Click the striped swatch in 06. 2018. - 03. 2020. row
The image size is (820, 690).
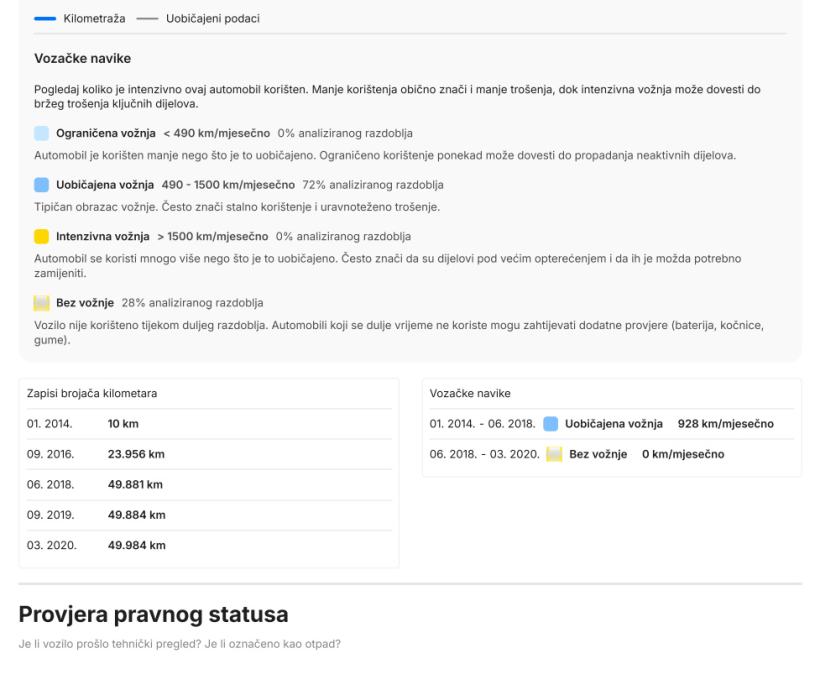click(x=553, y=454)
